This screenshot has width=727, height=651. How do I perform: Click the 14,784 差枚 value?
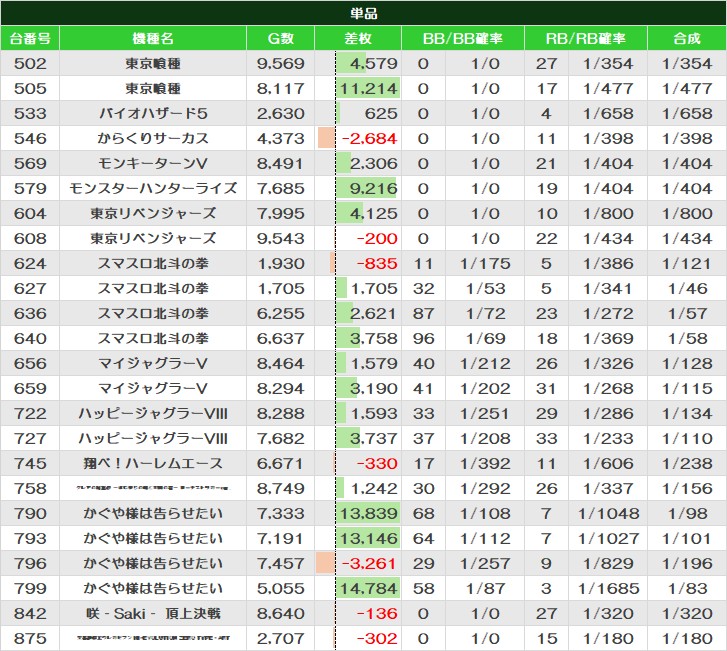(369, 589)
